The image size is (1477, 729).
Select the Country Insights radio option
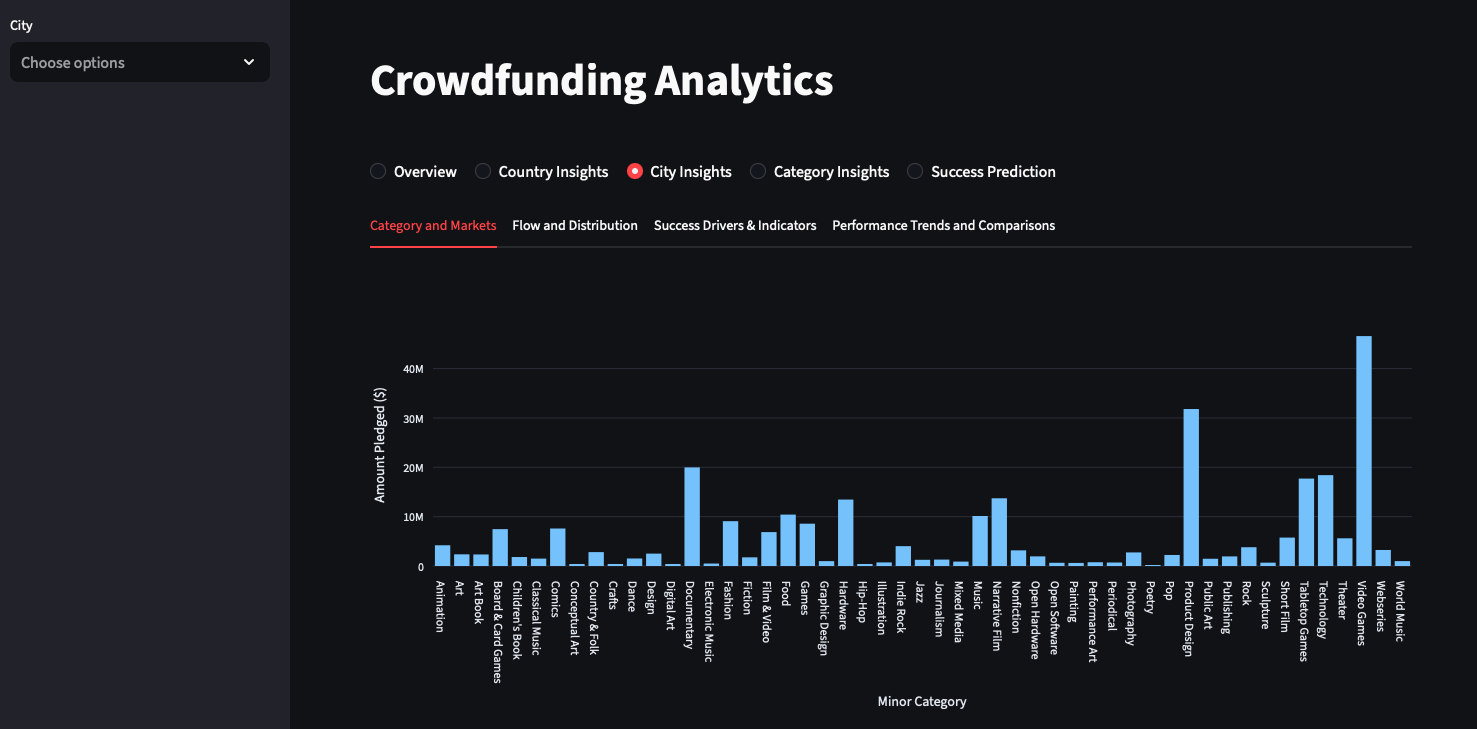482,171
